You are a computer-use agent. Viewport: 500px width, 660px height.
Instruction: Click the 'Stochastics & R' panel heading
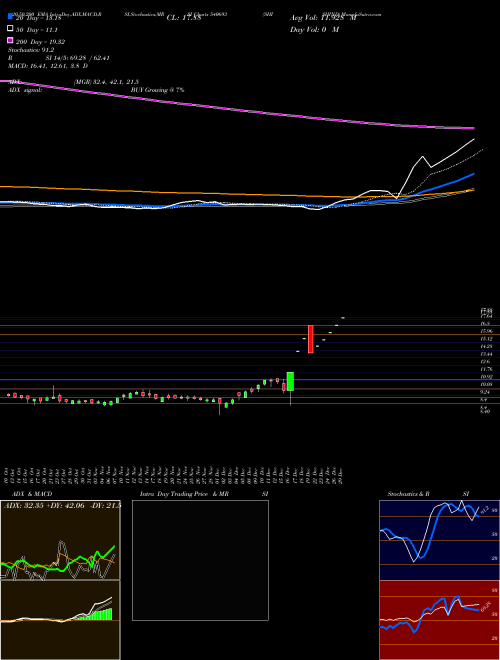408,494
